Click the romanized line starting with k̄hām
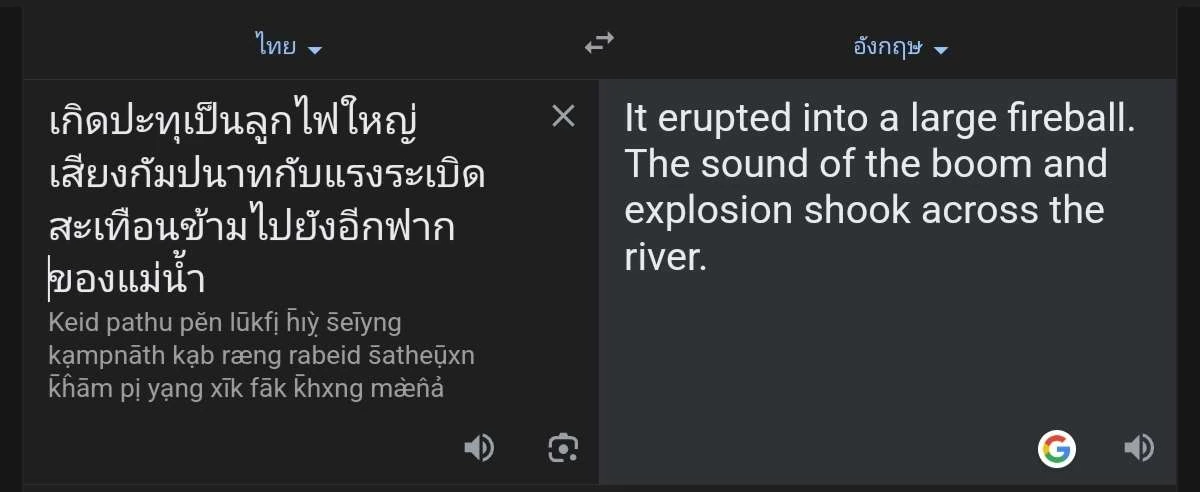 point(245,388)
